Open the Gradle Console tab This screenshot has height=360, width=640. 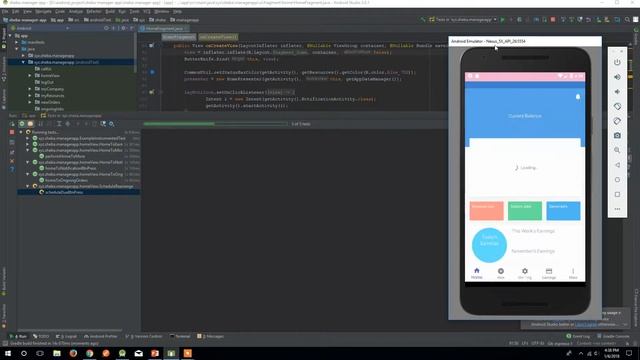[x=613, y=336]
